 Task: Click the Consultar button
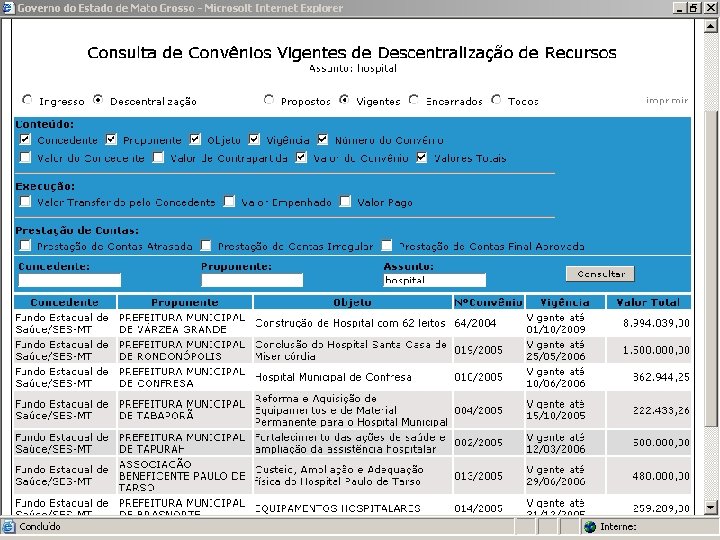click(600, 274)
